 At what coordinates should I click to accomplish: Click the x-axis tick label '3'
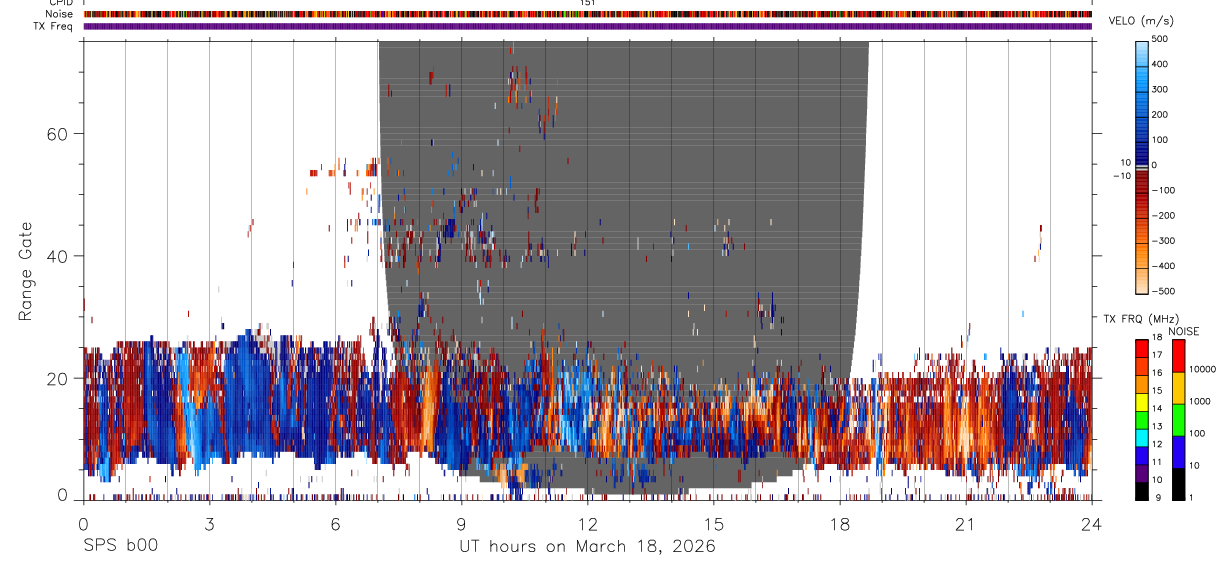coord(209,524)
